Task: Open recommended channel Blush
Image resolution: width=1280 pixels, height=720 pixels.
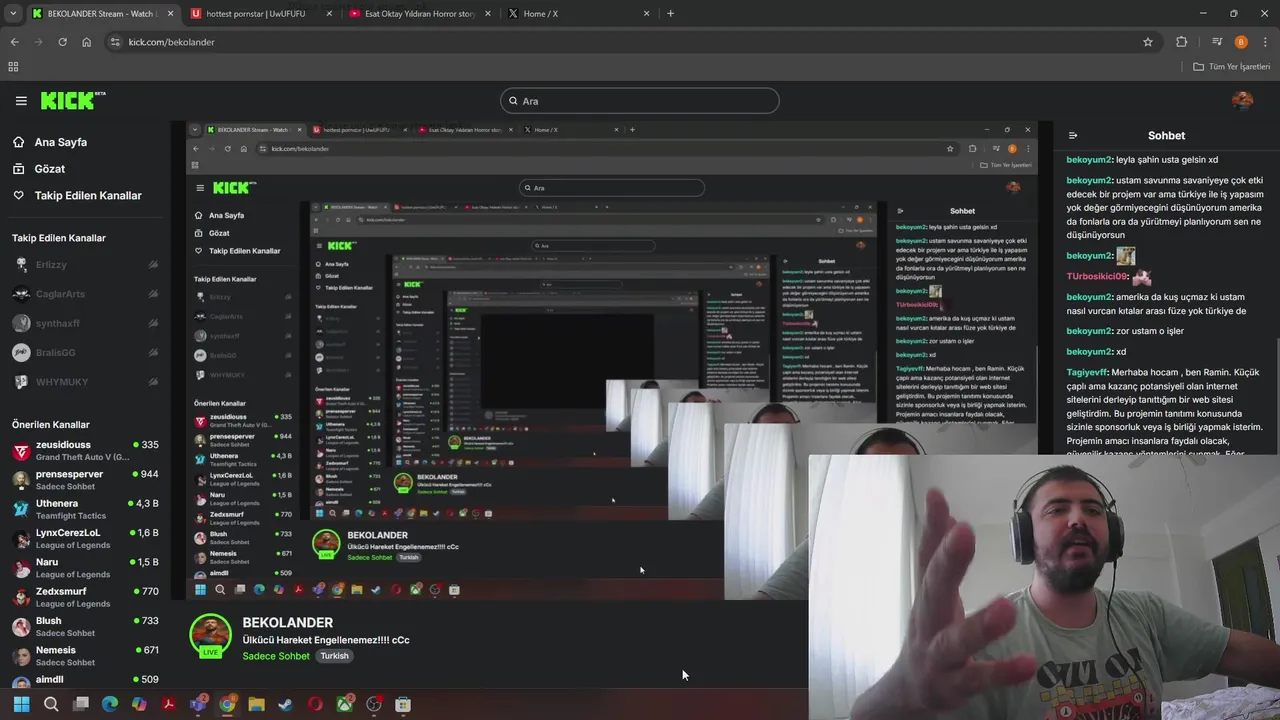Action: [x=85, y=626]
